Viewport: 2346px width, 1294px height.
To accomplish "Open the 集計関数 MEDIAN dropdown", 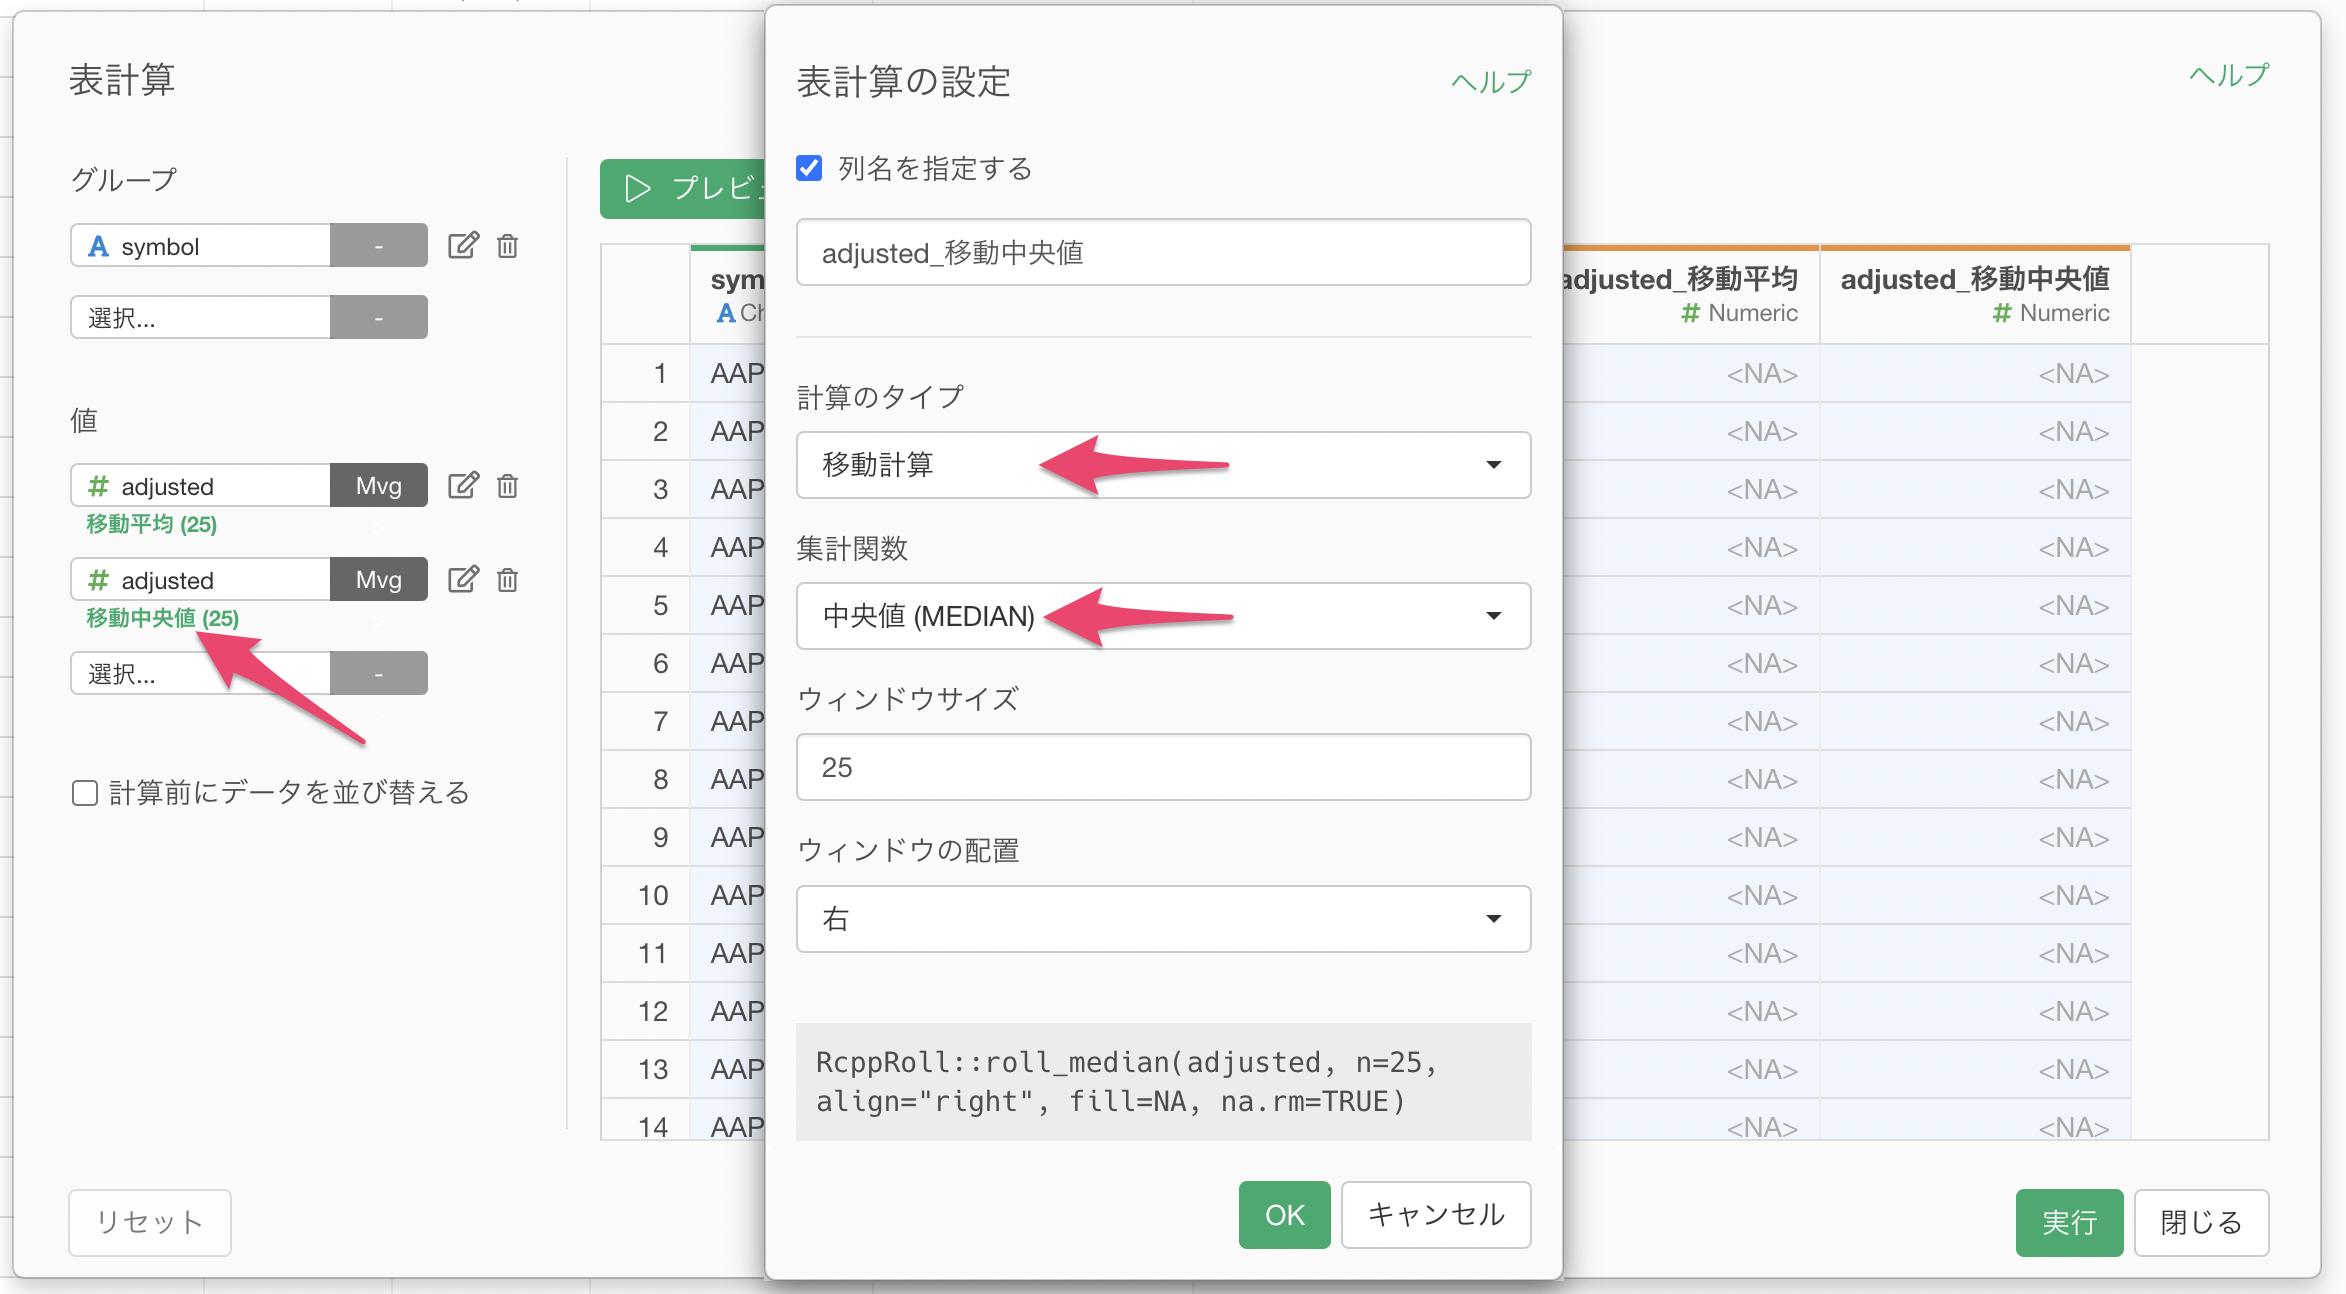I will tap(1163, 616).
